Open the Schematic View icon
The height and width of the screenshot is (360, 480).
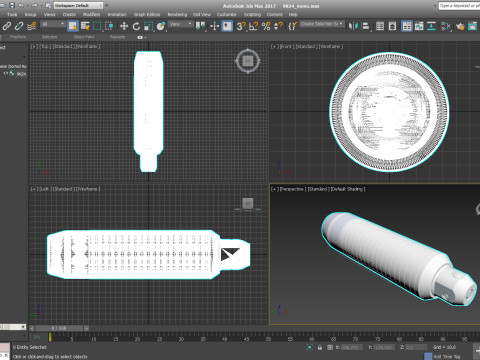pos(431,26)
